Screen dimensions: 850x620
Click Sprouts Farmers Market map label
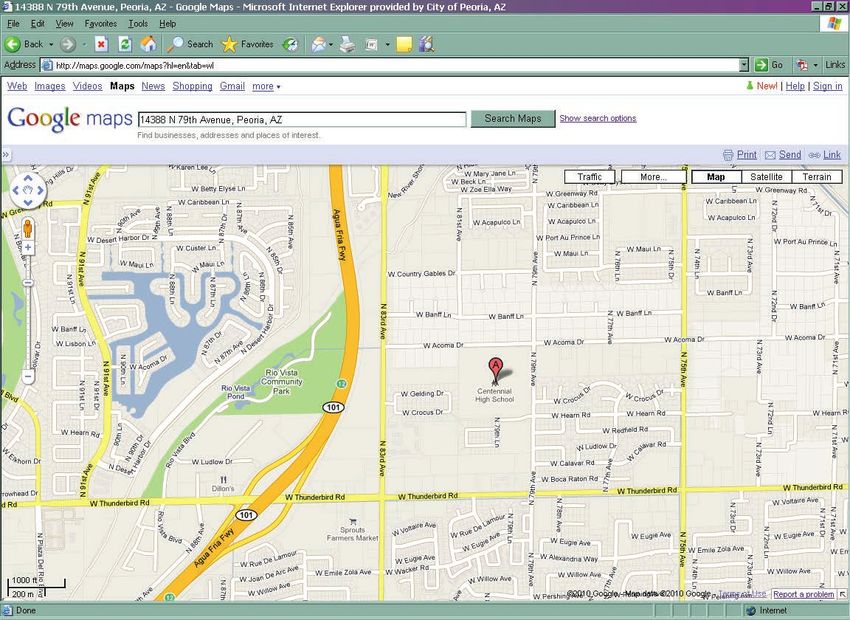pos(352,534)
